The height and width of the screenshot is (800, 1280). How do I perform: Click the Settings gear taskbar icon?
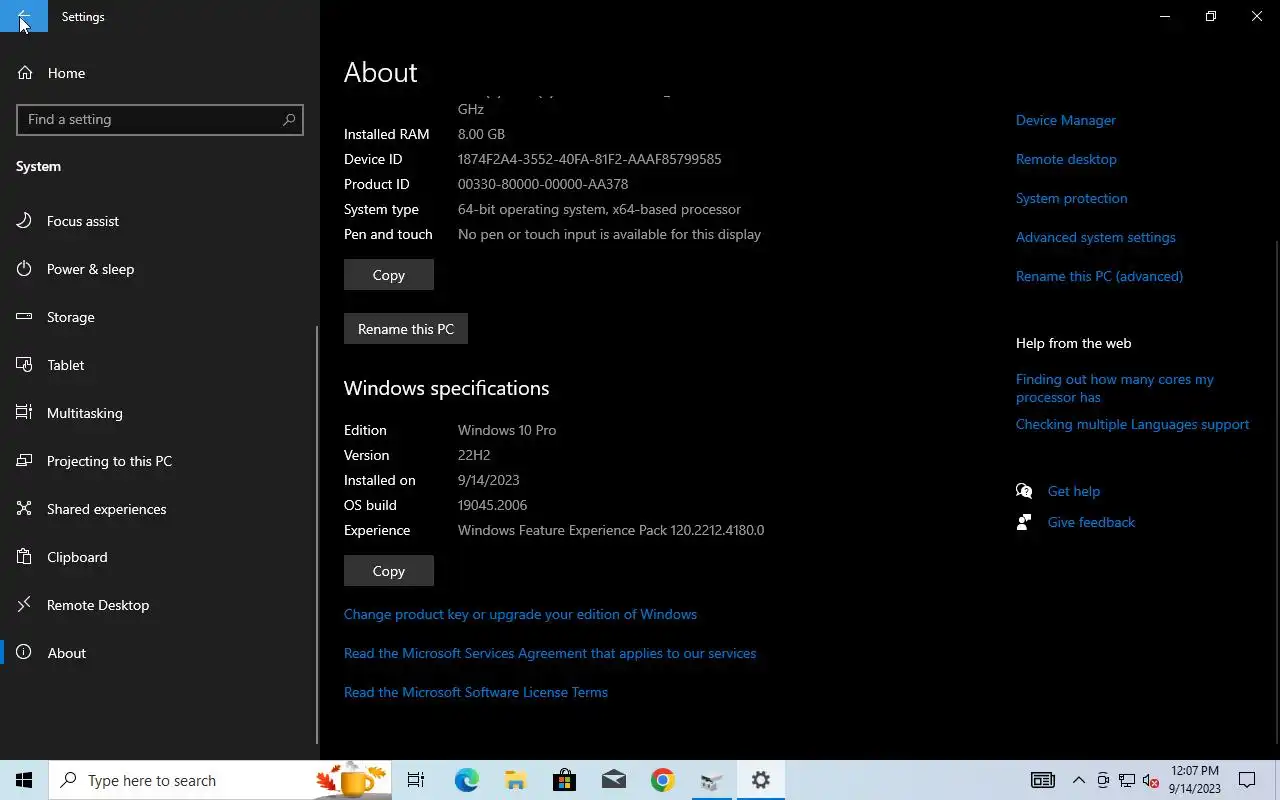pyautogui.click(x=760, y=780)
